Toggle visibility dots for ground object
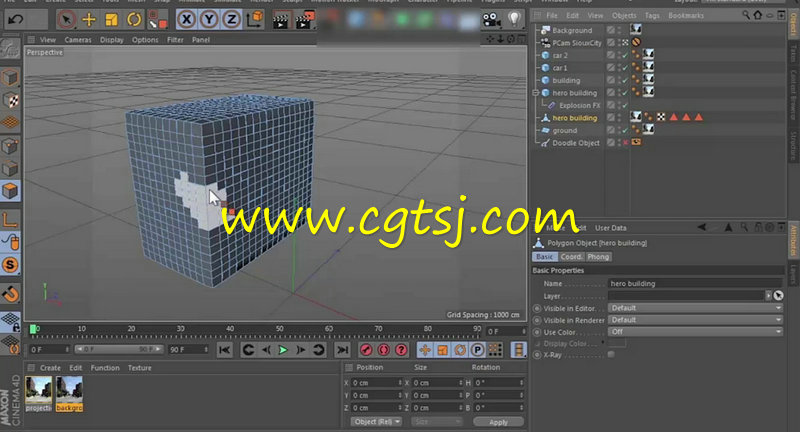The image size is (800, 432). point(619,131)
